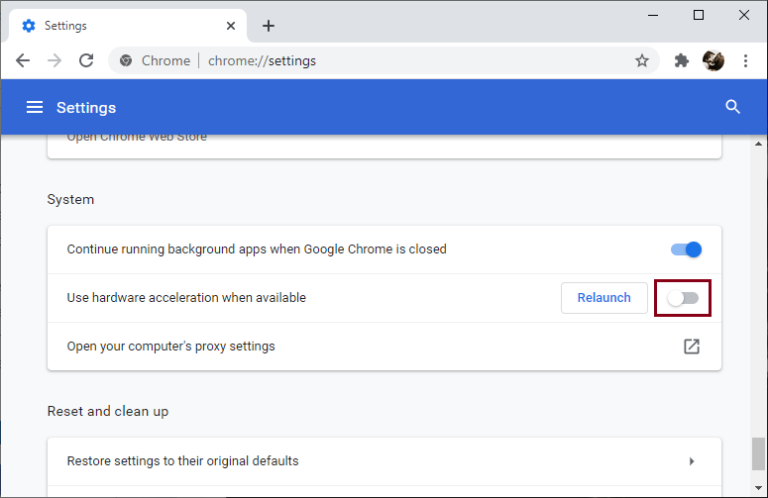Click the new tab plus button
The image size is (768, 498).
[x=268, y=26]
